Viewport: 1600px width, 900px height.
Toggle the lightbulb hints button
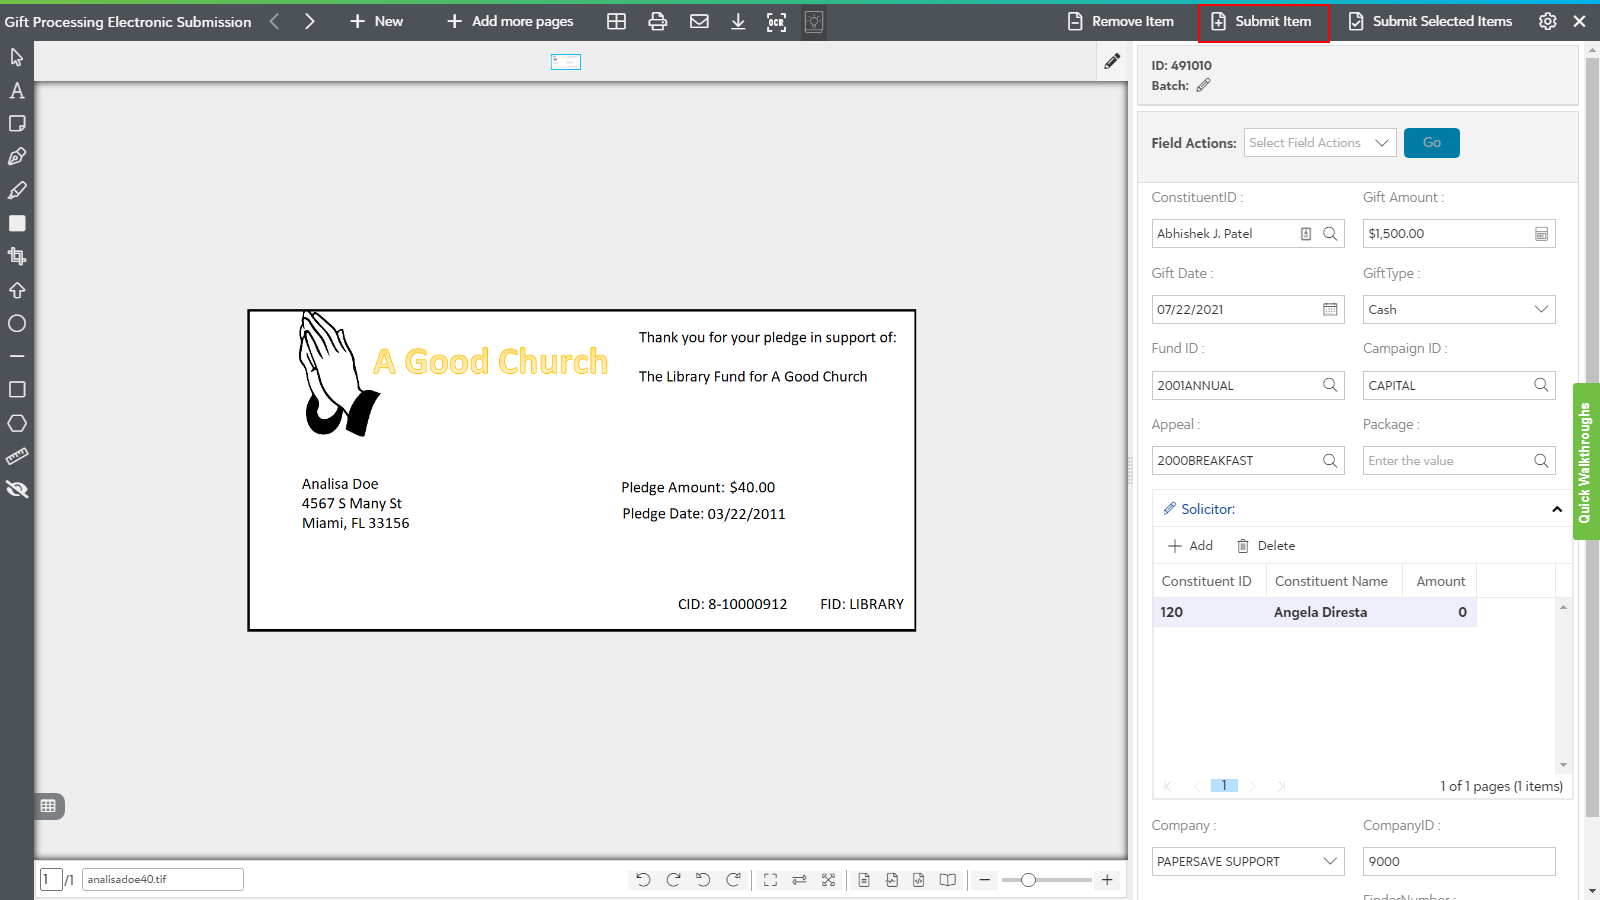pyautogui.click(x=814, y=22)
